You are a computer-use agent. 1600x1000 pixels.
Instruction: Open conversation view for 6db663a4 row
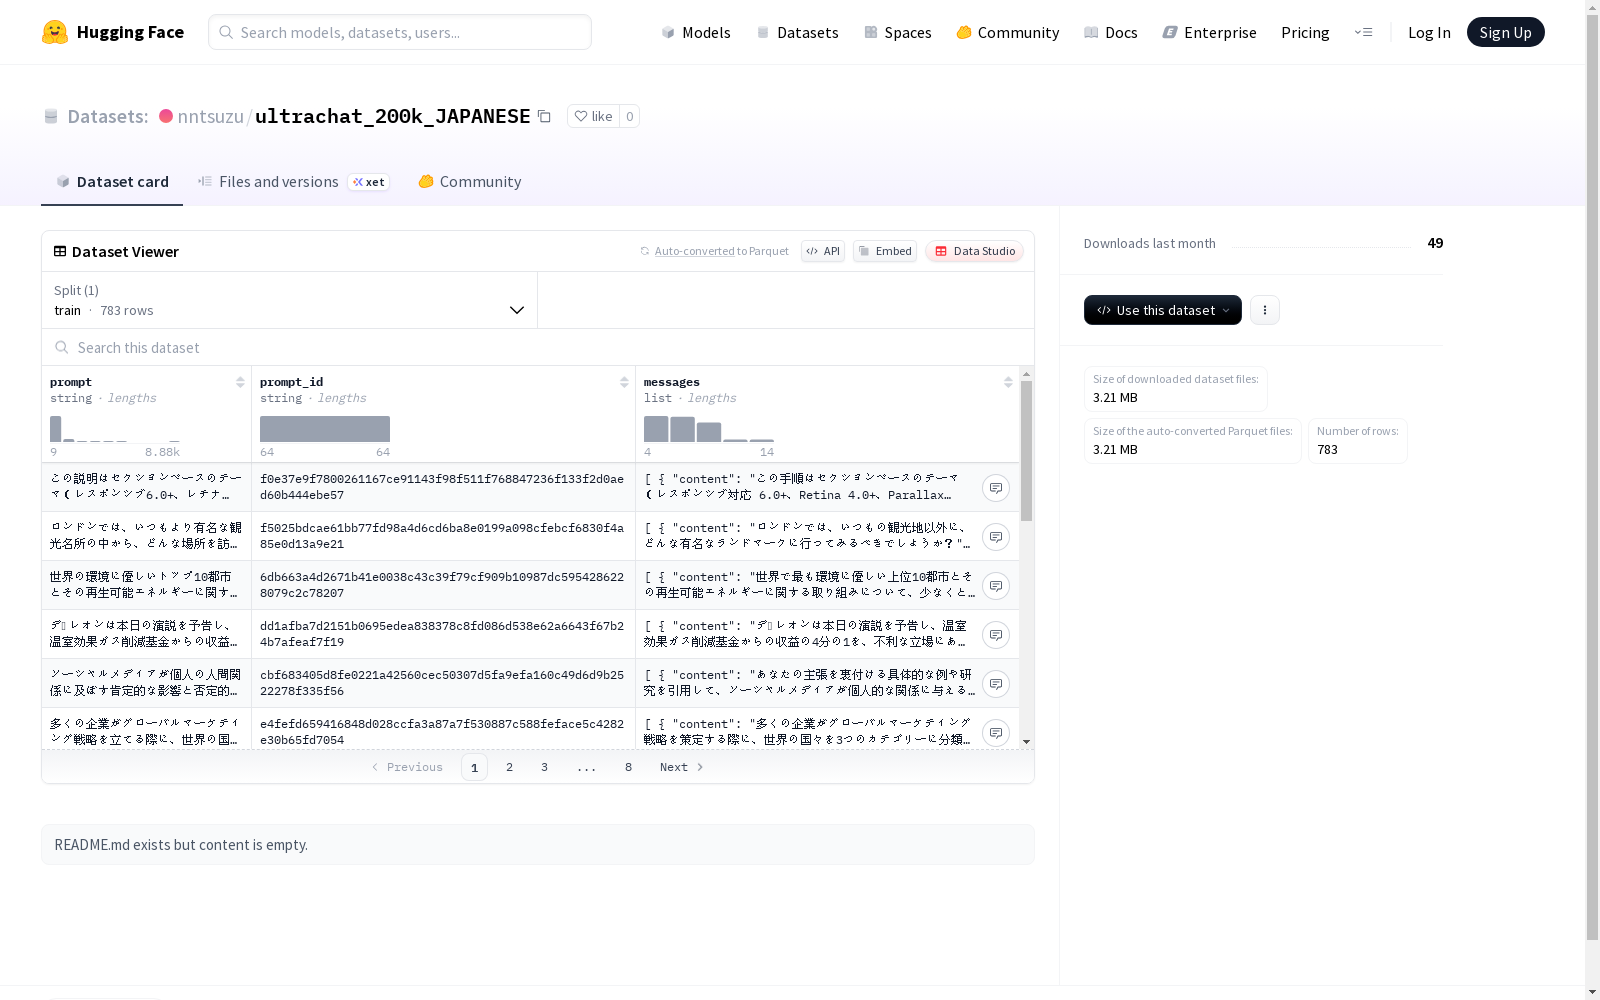[x=996, y=586]
